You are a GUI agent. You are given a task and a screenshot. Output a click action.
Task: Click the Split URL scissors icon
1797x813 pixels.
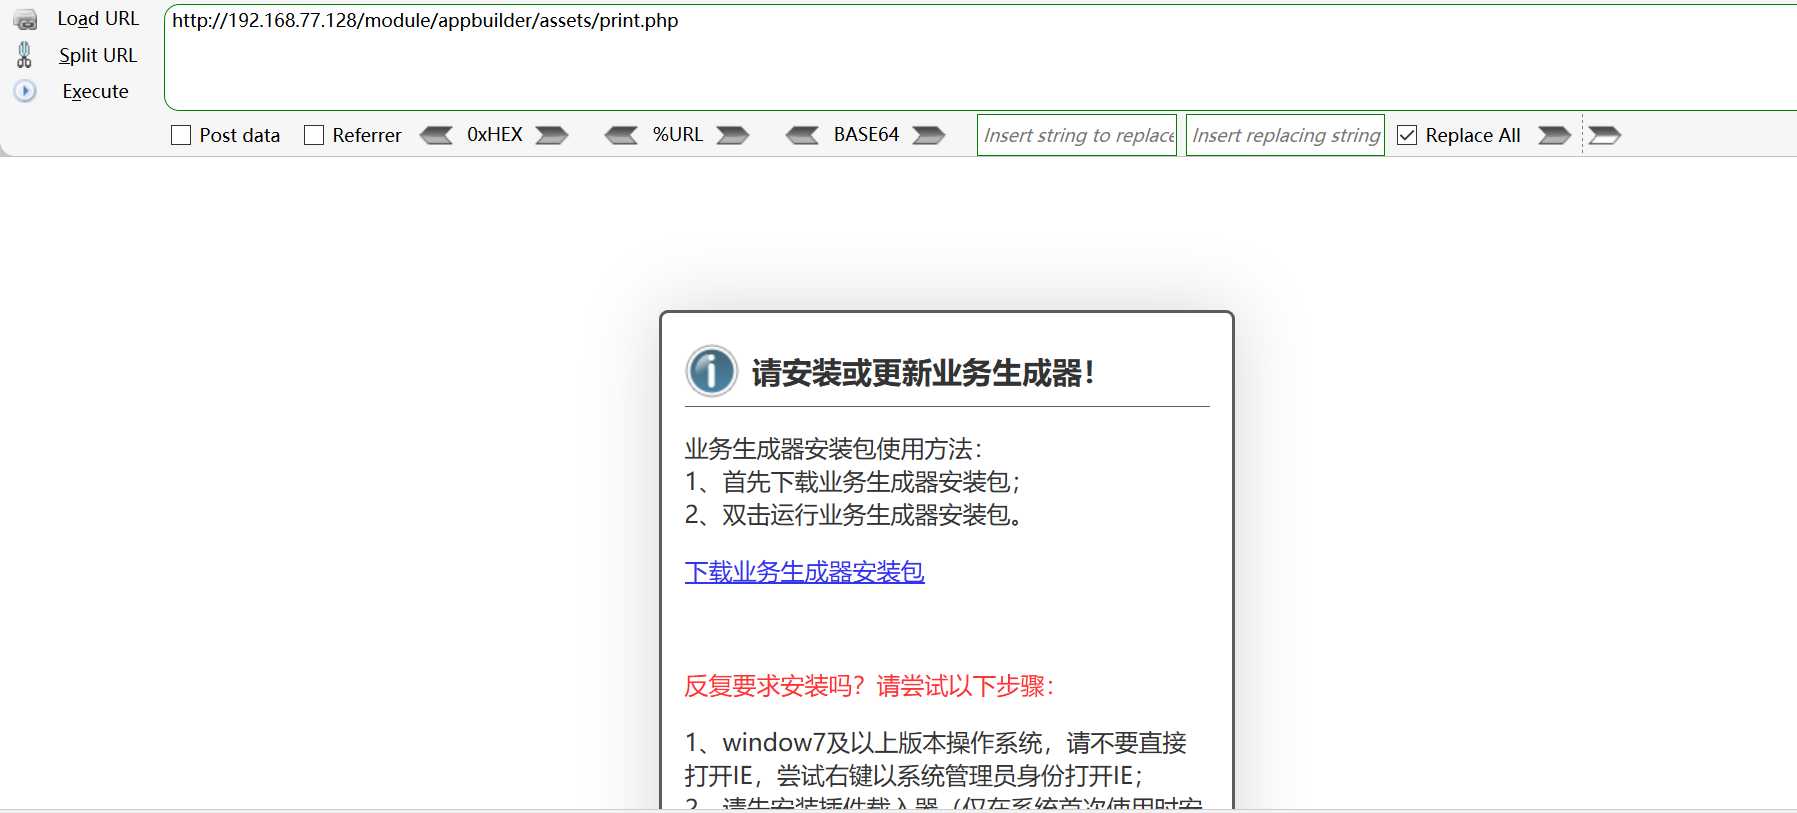tap(24, 55)
